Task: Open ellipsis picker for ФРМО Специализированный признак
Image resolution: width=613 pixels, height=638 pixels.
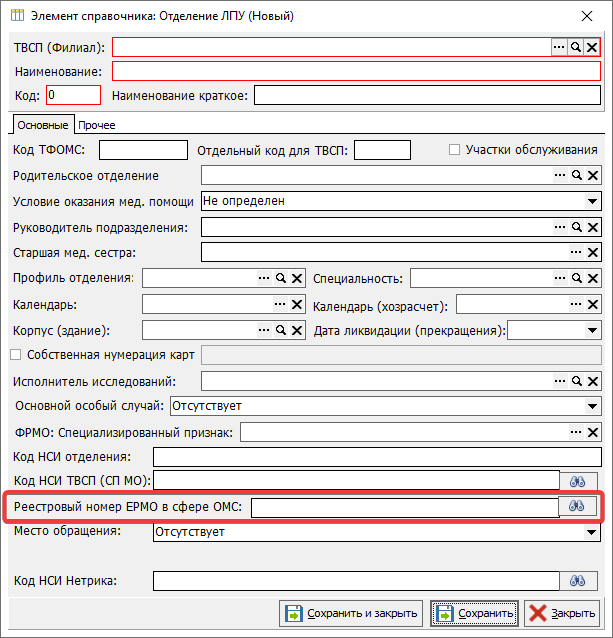Action: click(x=576, y=432)
